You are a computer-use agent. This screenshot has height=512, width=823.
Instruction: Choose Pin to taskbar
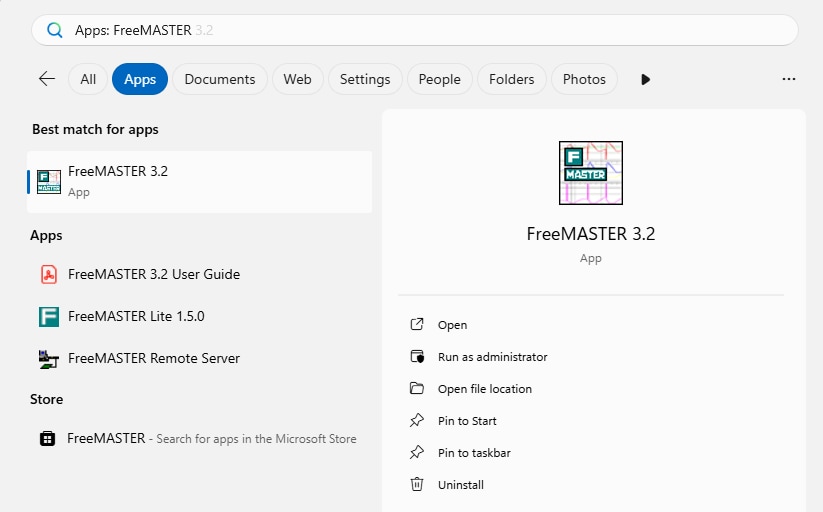click(474, 453)
